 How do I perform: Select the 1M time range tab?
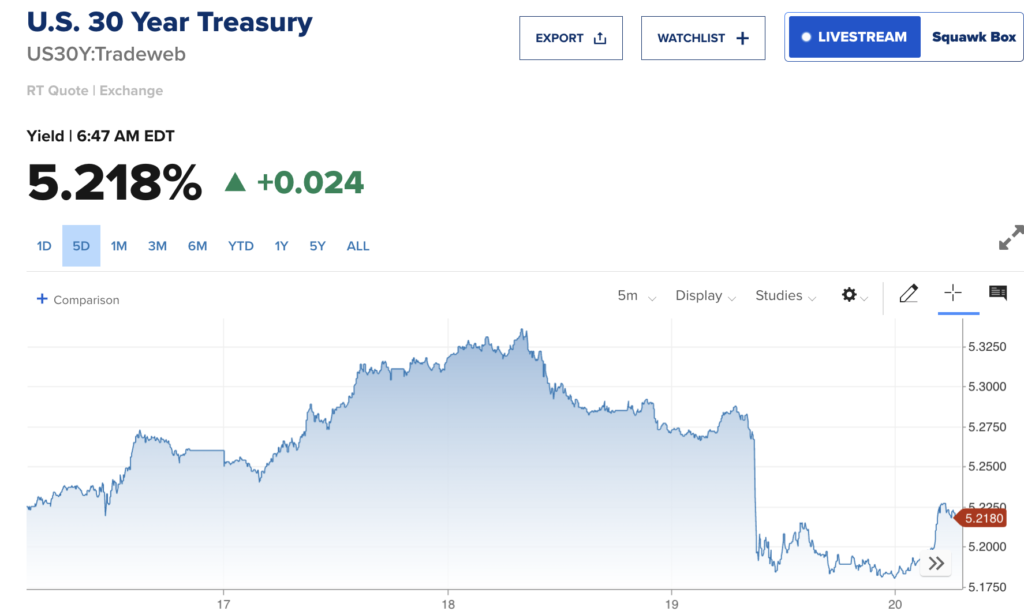click(119, 246)
